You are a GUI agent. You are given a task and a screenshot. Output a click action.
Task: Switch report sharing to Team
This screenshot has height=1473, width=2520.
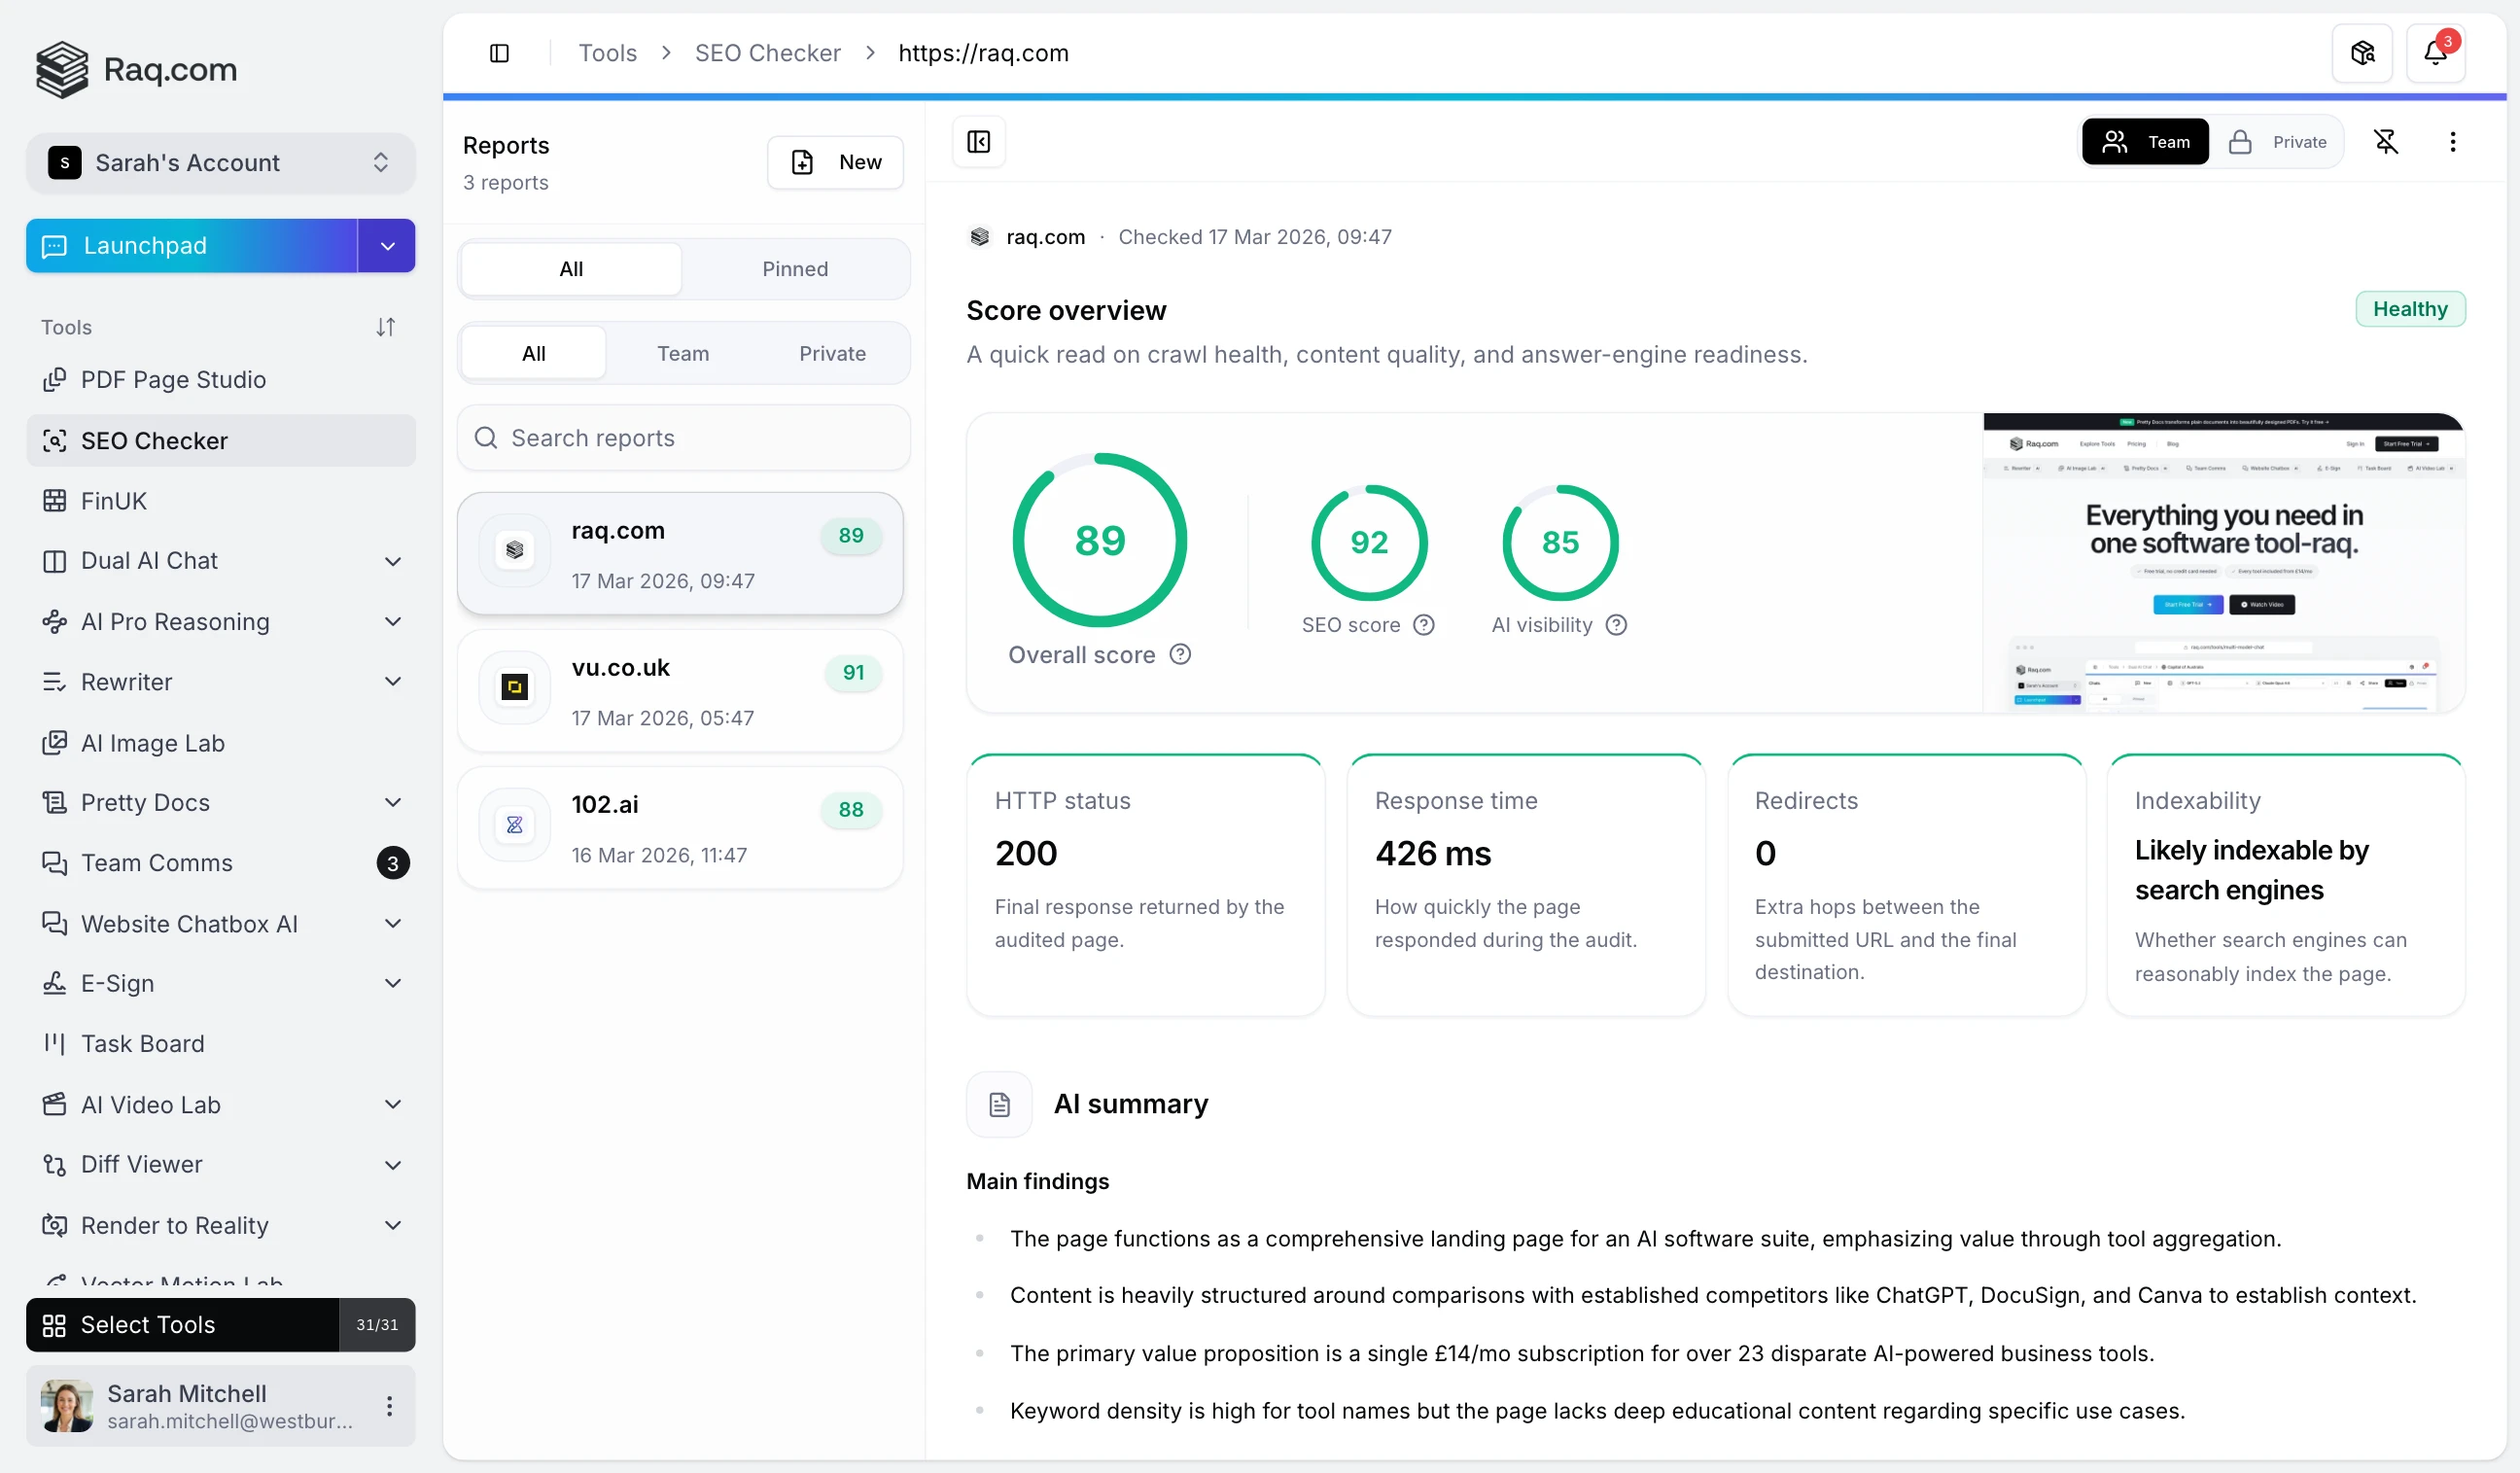pos(2145,141)
